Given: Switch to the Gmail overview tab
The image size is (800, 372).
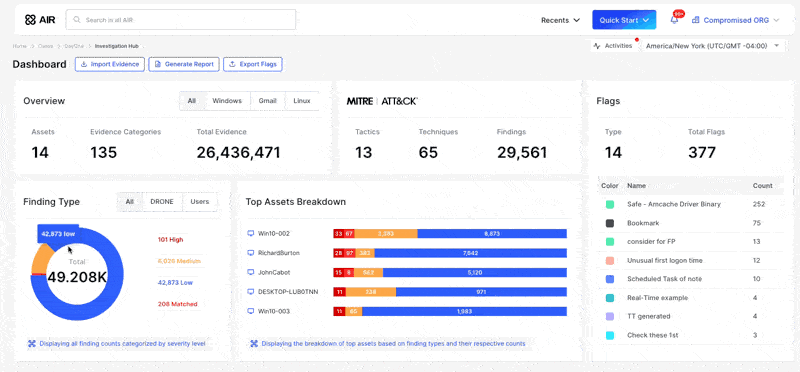Looking at the screenshot, I should click(x=267, y=101).
